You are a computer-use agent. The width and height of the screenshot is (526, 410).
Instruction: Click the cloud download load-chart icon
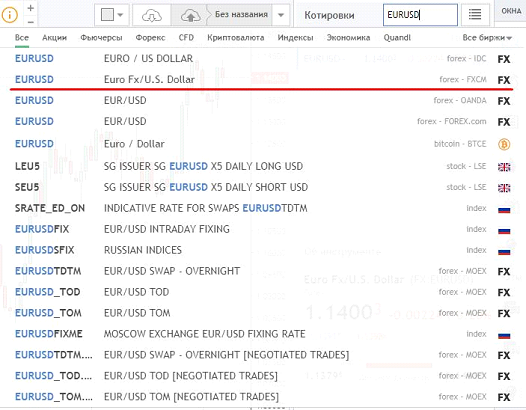(152, 15)
